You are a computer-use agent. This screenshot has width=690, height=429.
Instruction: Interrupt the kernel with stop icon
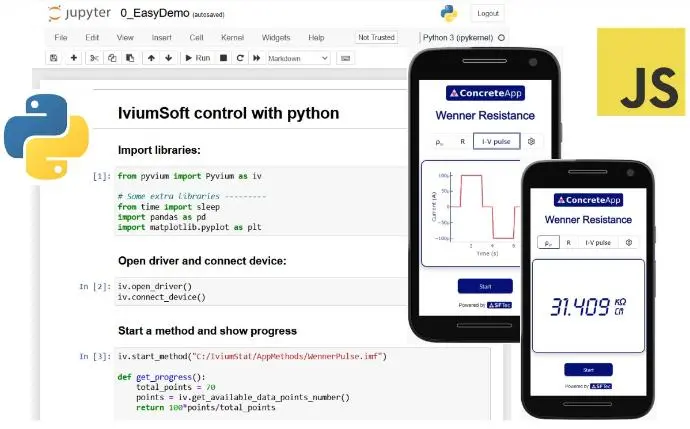click(224, 58)
